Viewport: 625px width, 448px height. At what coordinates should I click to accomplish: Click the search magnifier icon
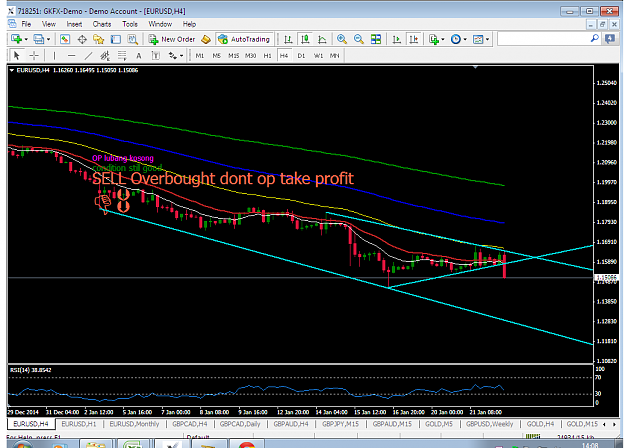pos(595,39)
